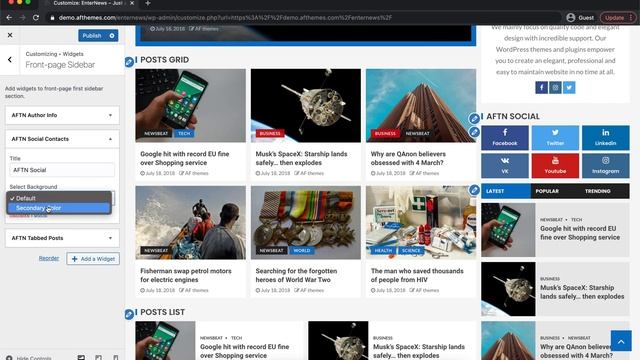Image resolution: width=640 pixels, height=360 pixels.
Task: Go back with the customizer left chevron
Action: 10,60
